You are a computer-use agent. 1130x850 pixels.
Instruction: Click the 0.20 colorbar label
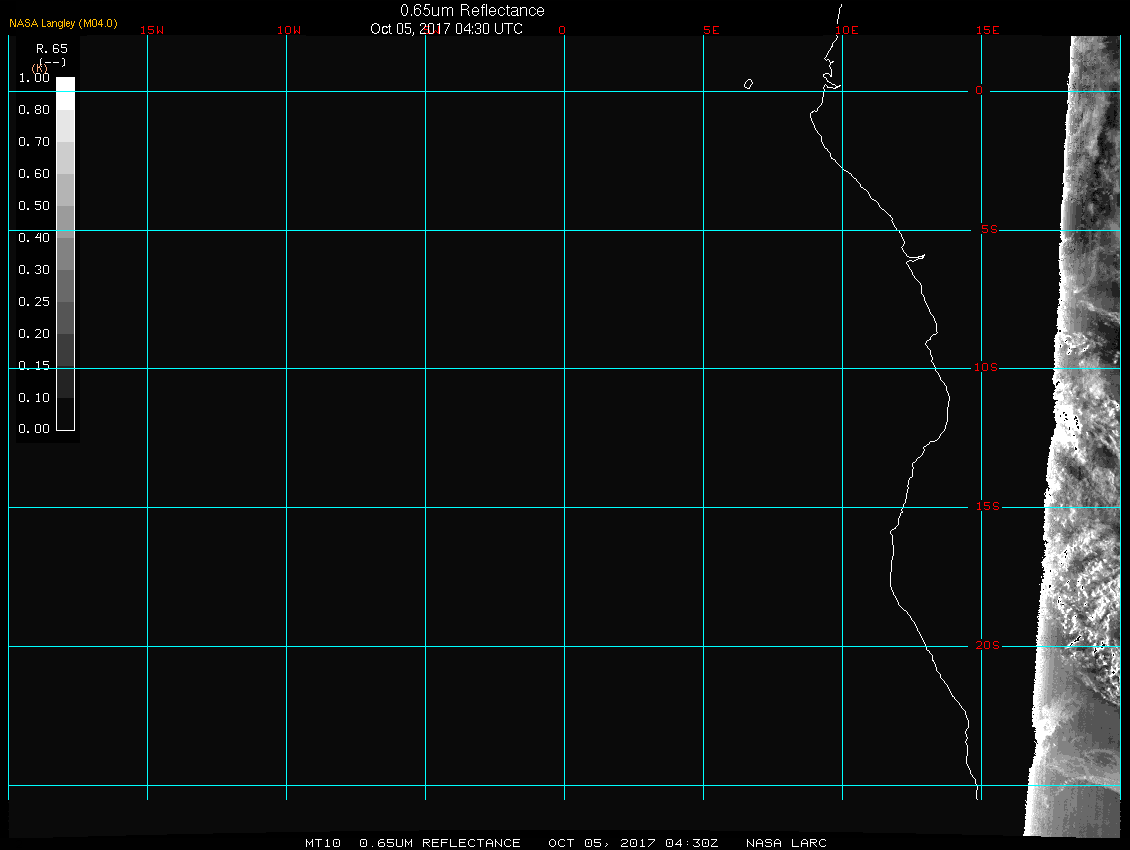(34, 333)
